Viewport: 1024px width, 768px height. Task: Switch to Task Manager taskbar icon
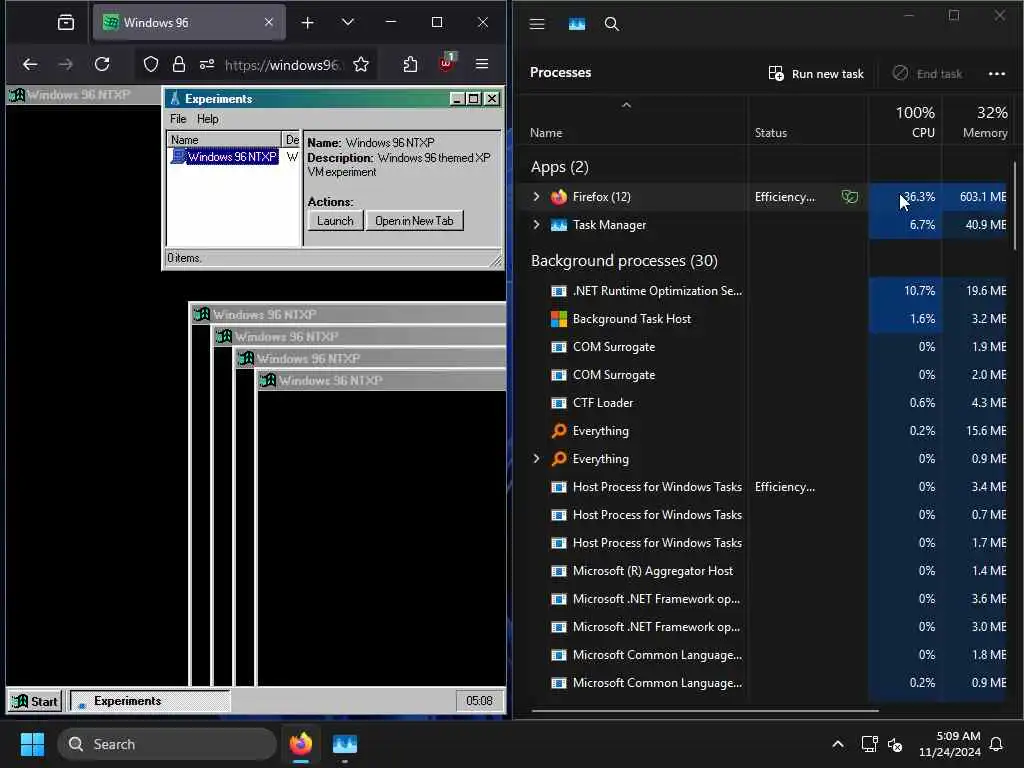click(x=345, y=744)
